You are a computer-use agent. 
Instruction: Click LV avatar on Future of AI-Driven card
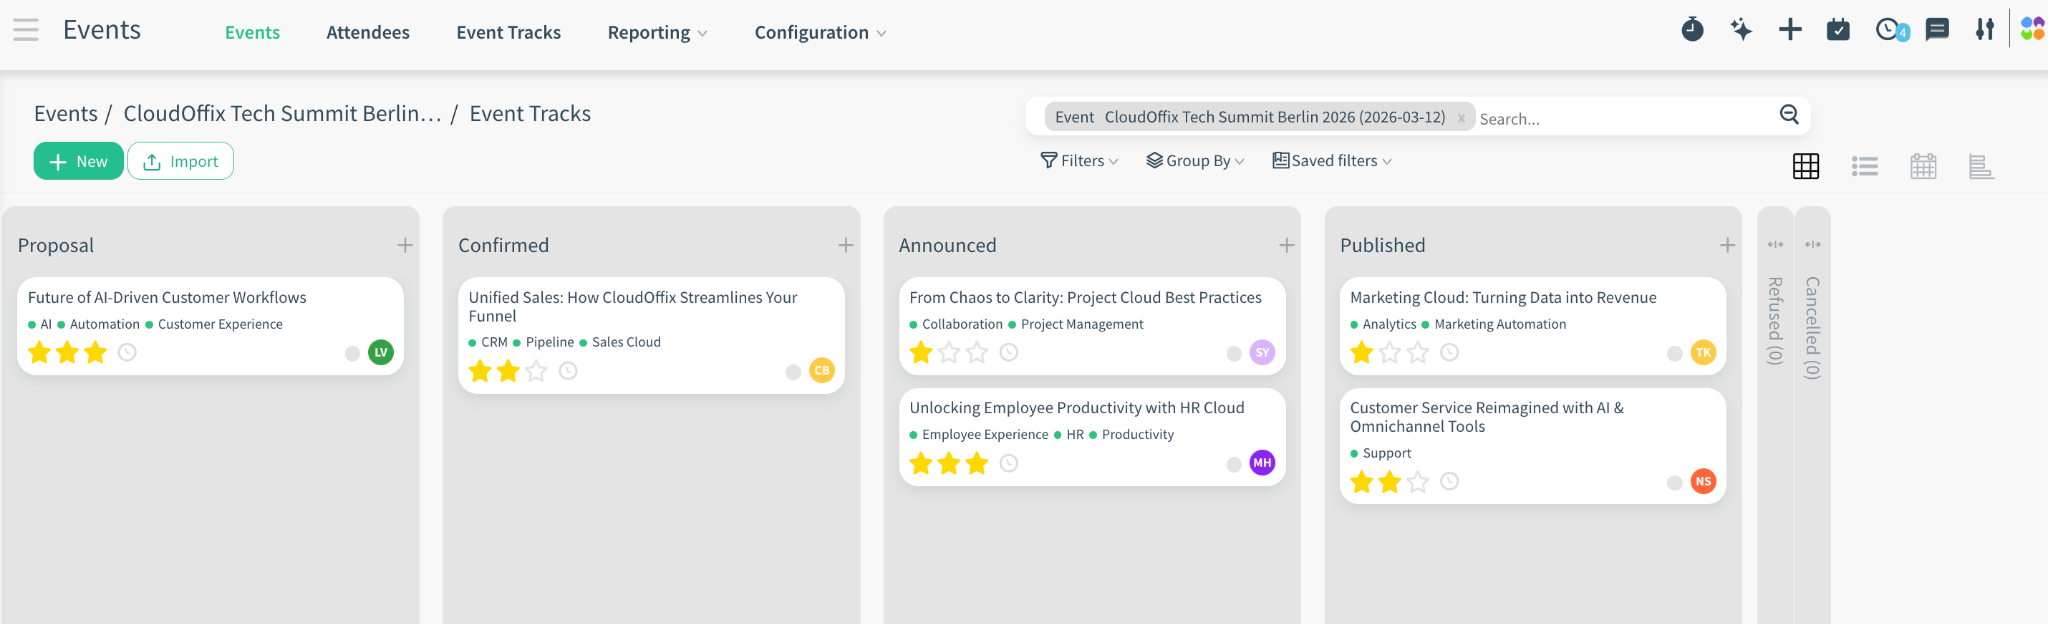pyautogui.click(x=381, y=352)
